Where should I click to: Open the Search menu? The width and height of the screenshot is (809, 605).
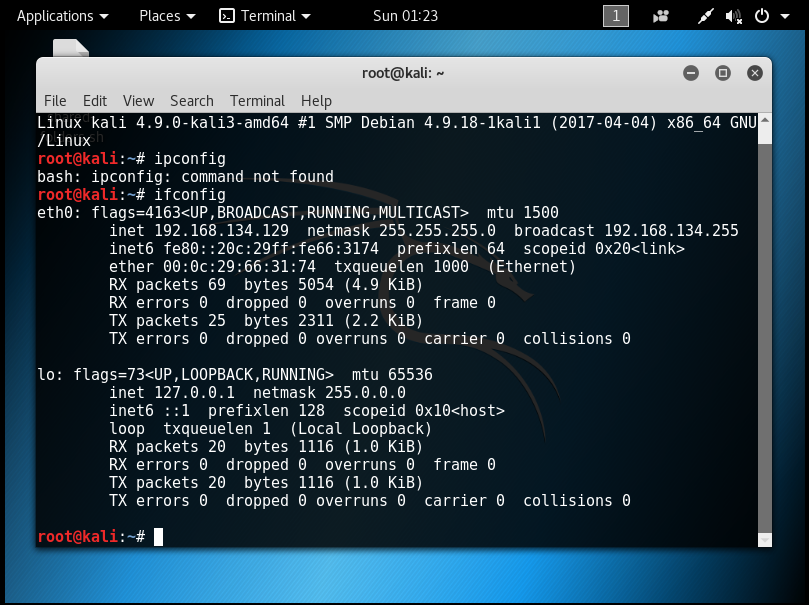(x=191, y=101)
